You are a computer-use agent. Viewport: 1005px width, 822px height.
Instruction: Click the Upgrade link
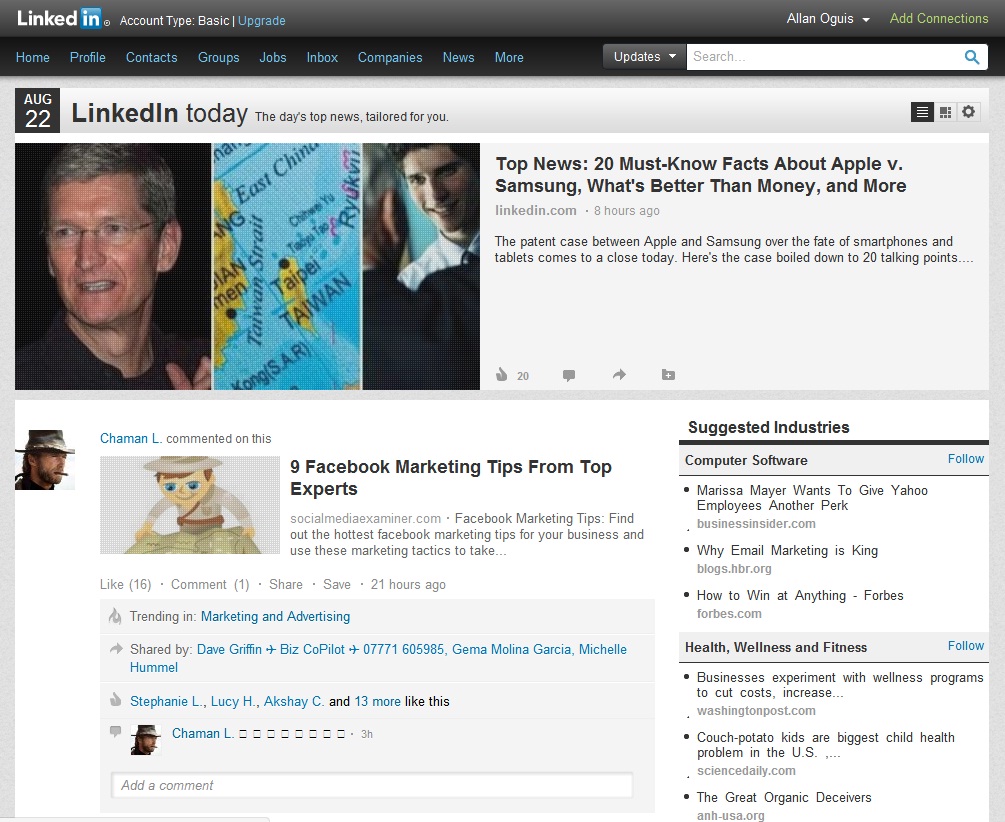[x=262, y=20]
